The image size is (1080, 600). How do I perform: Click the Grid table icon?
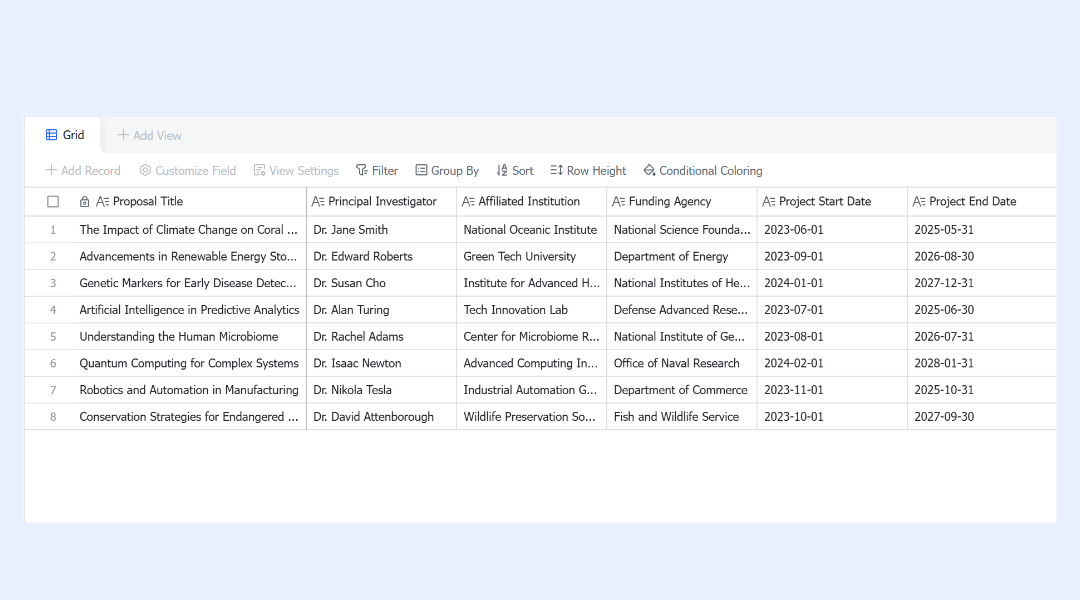(x=52, y=134)
